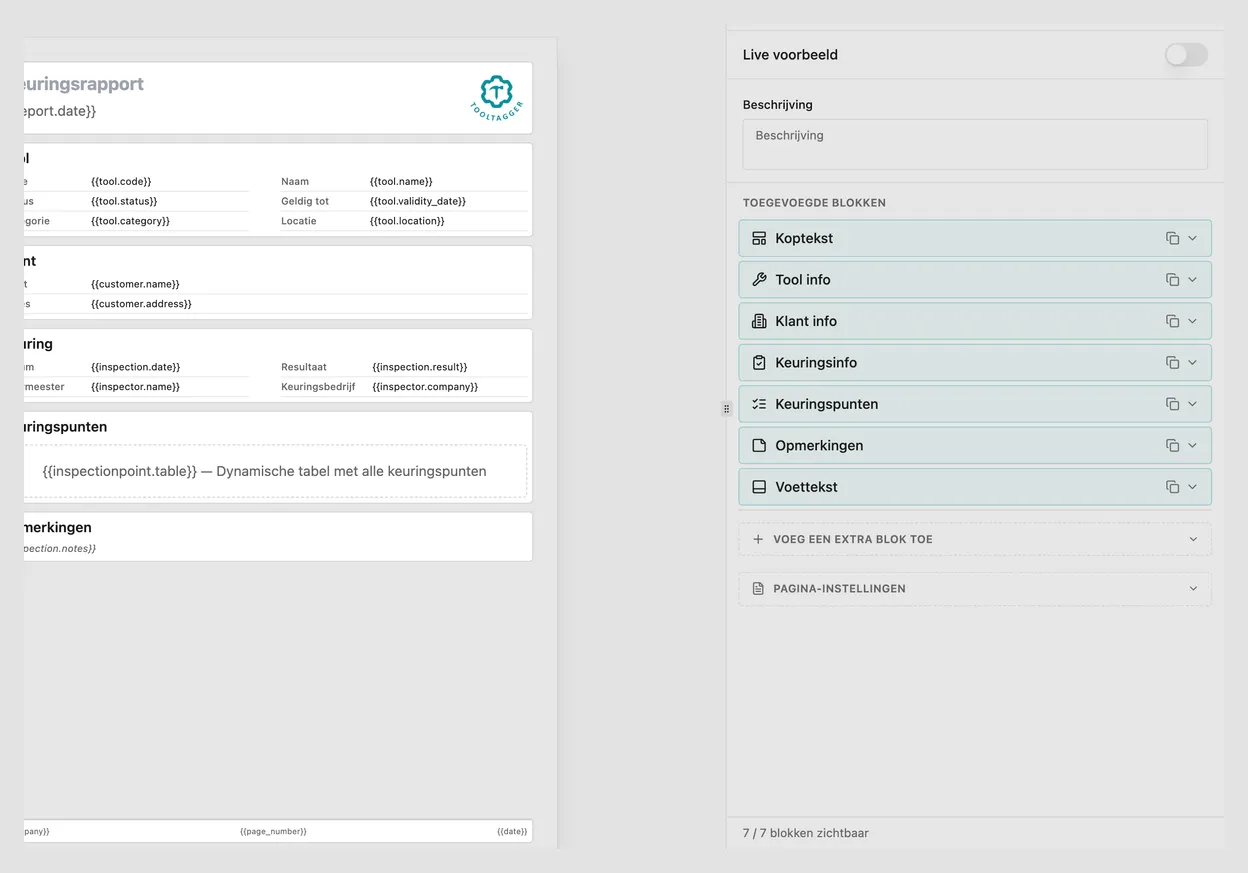1248x873 pixels.
Task: Click the wrench icon on Tool info
Action: [759, 280]
